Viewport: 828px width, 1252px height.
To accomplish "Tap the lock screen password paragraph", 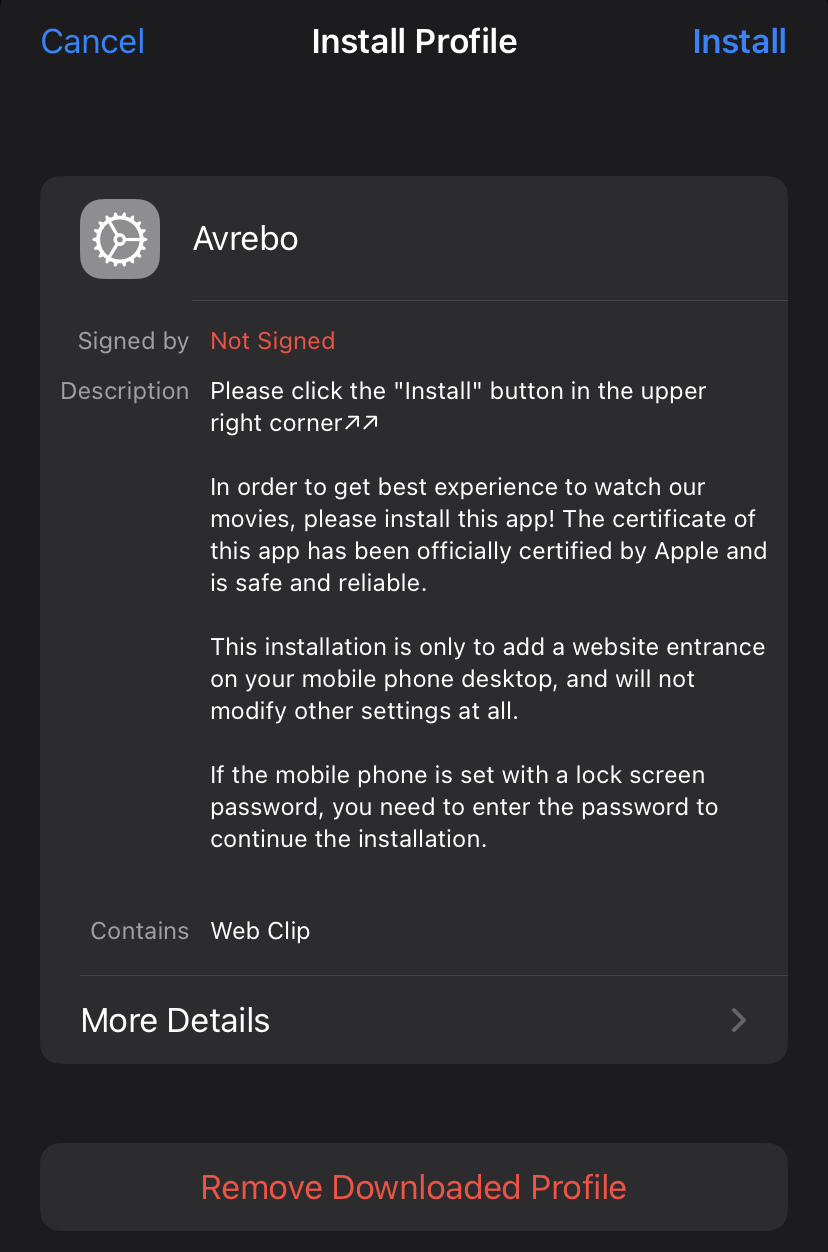I will coord(464,807).
